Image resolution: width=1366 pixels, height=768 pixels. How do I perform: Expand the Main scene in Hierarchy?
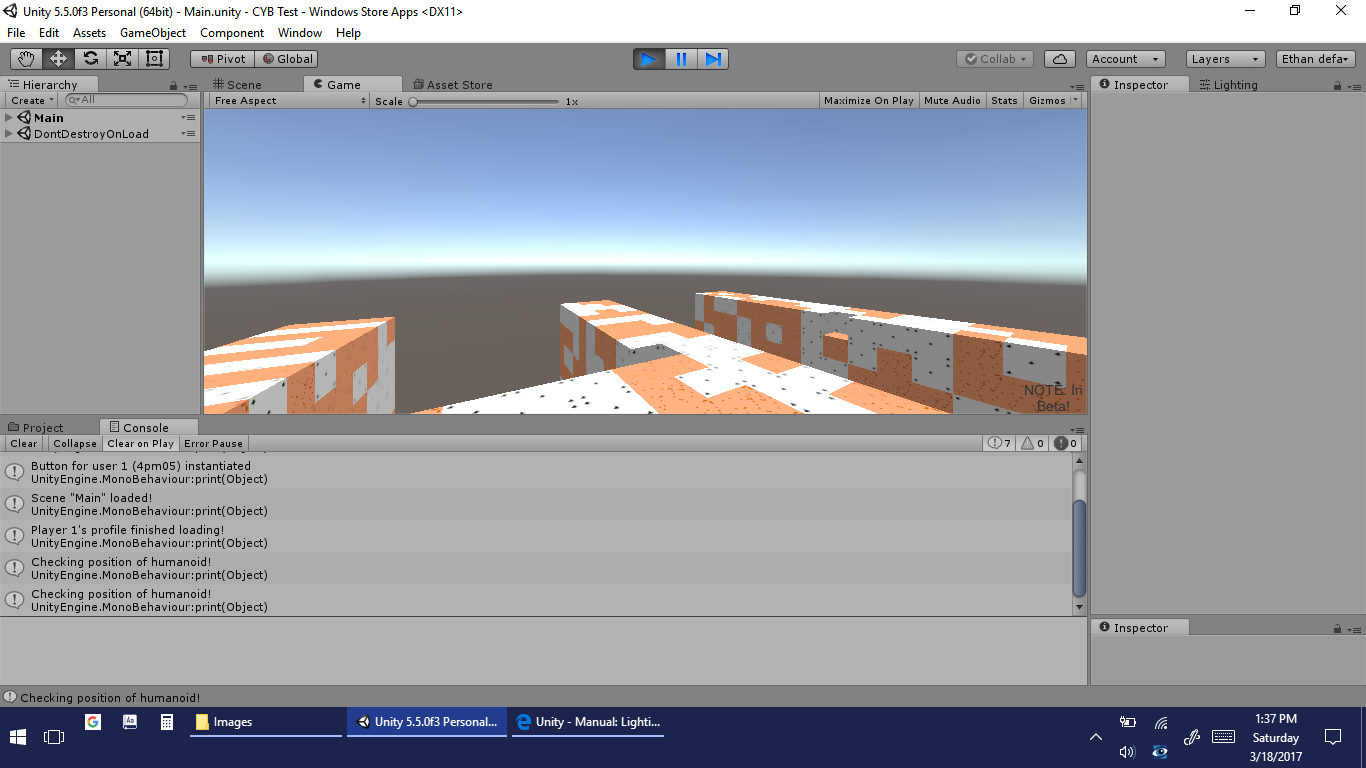(9, 118)
